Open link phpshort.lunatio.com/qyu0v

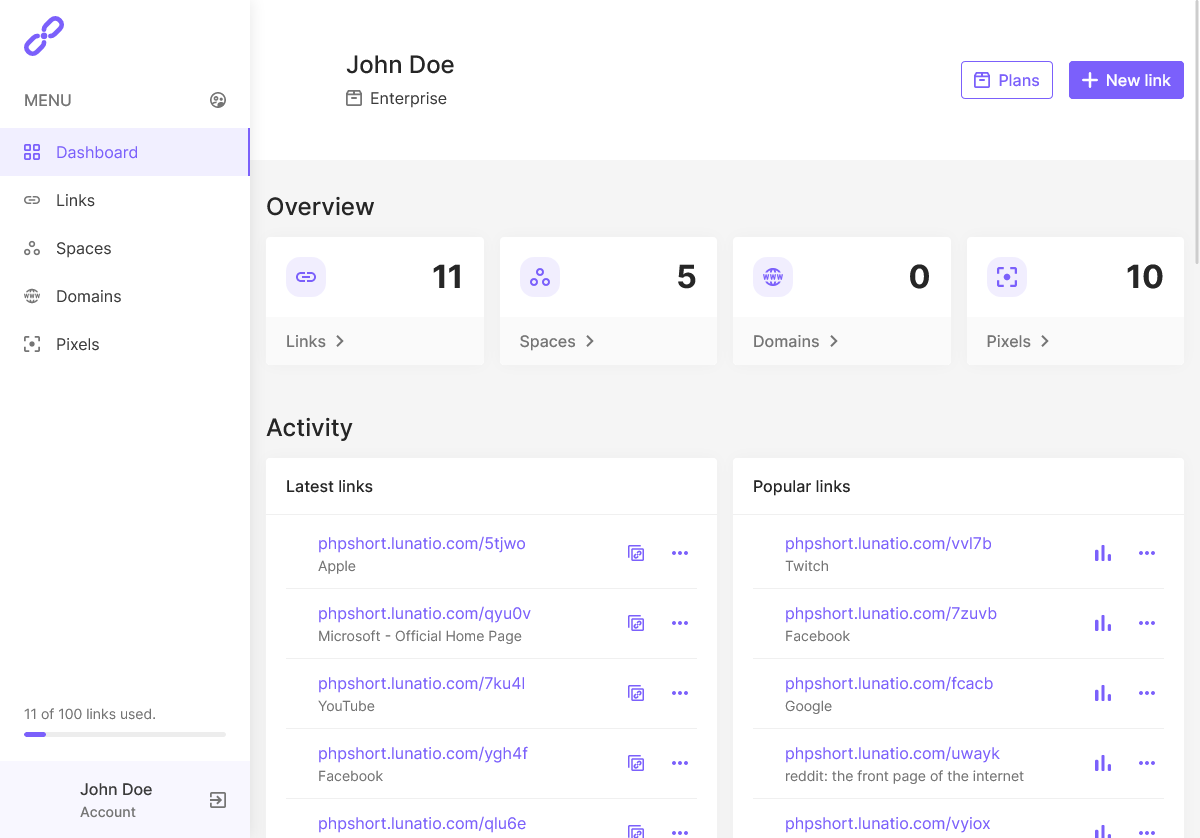coord(424,613)
